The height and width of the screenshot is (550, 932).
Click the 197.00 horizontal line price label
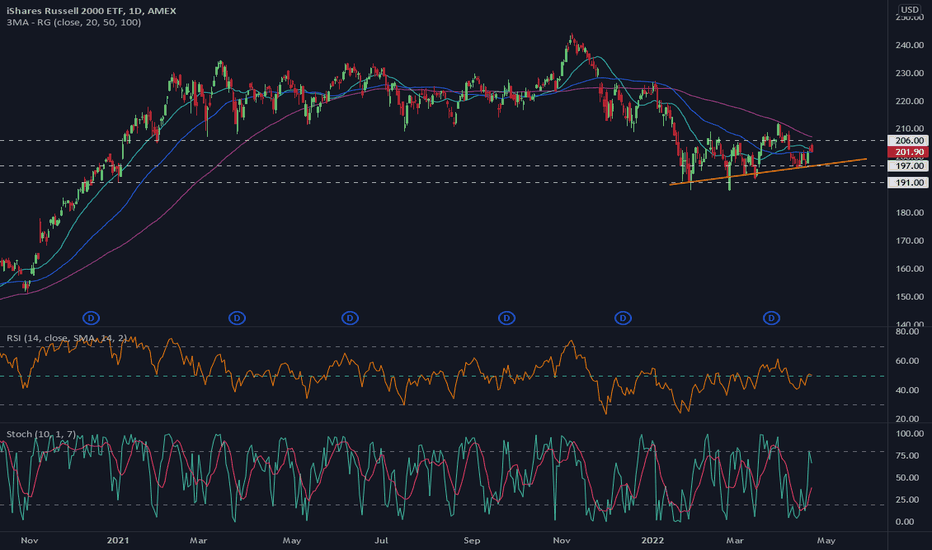coord(908,166)
